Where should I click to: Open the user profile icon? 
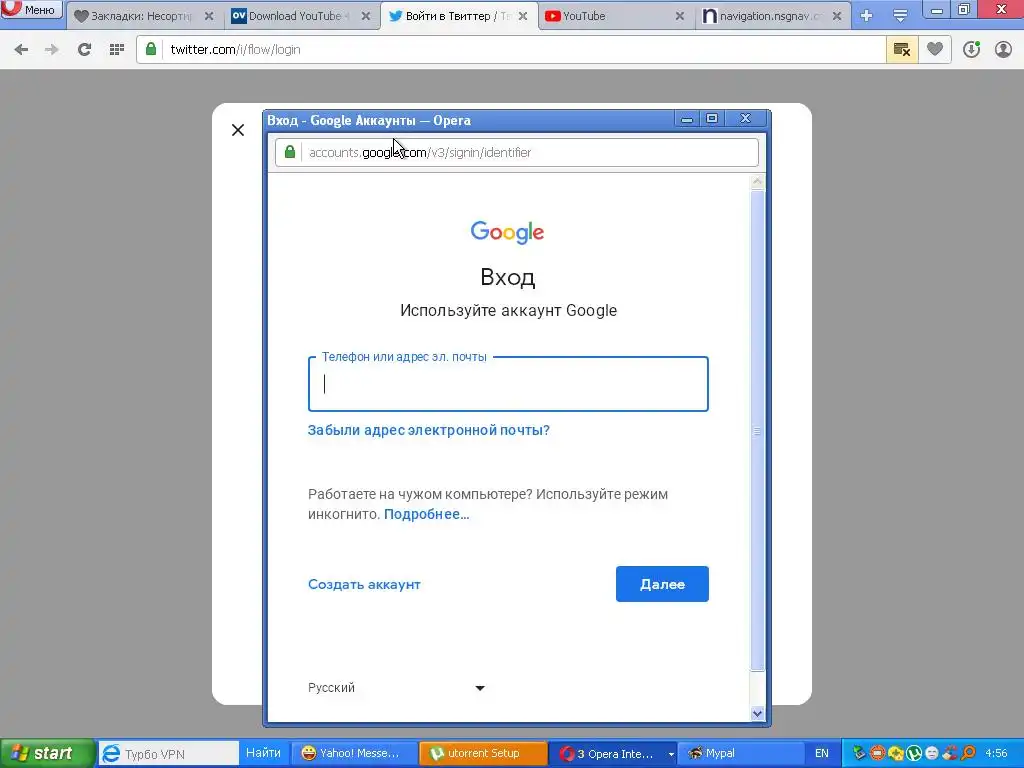click(1003, 50)
